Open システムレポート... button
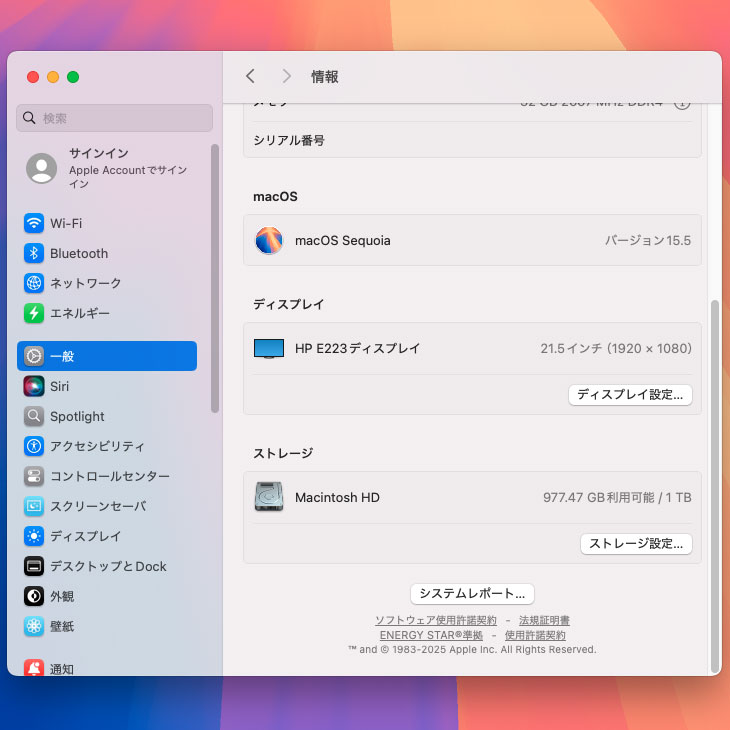 472,594
